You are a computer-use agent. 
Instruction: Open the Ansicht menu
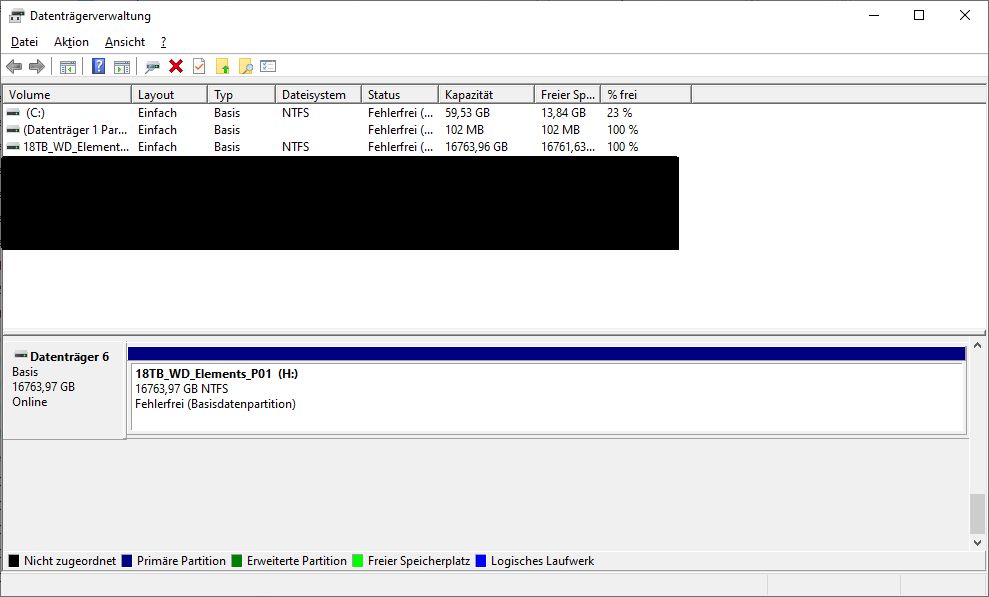pyautogui.click(x=125, y=42)
